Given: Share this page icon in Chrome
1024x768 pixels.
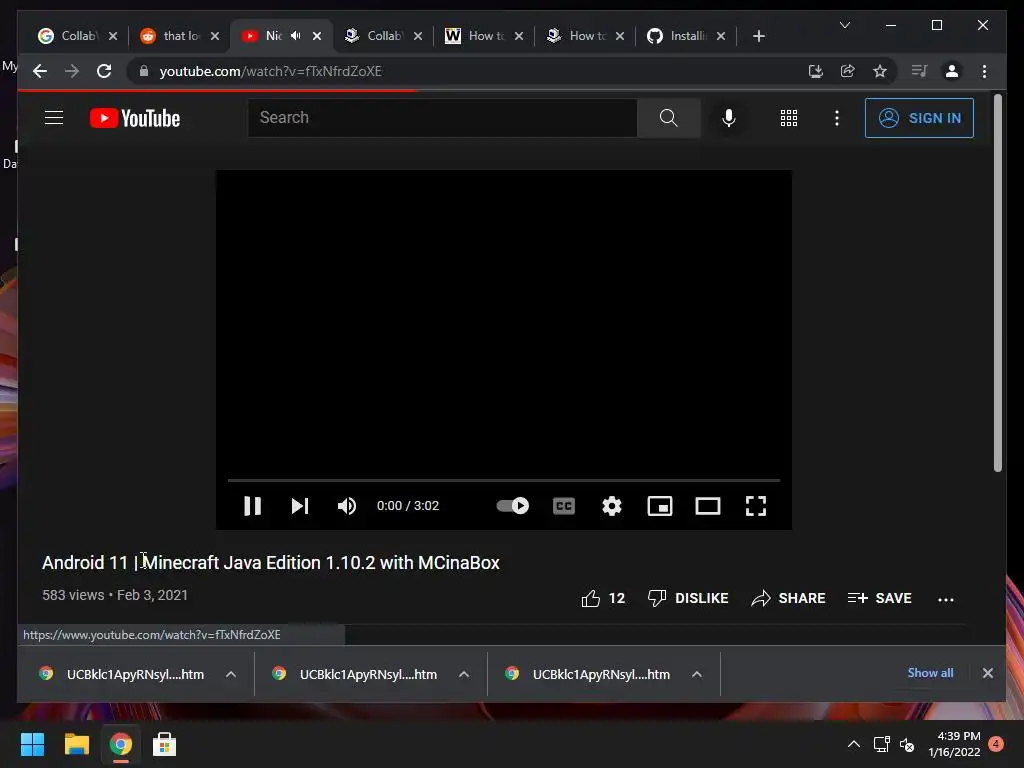Looking at the screenshot, I should click(x=847, y=71).
